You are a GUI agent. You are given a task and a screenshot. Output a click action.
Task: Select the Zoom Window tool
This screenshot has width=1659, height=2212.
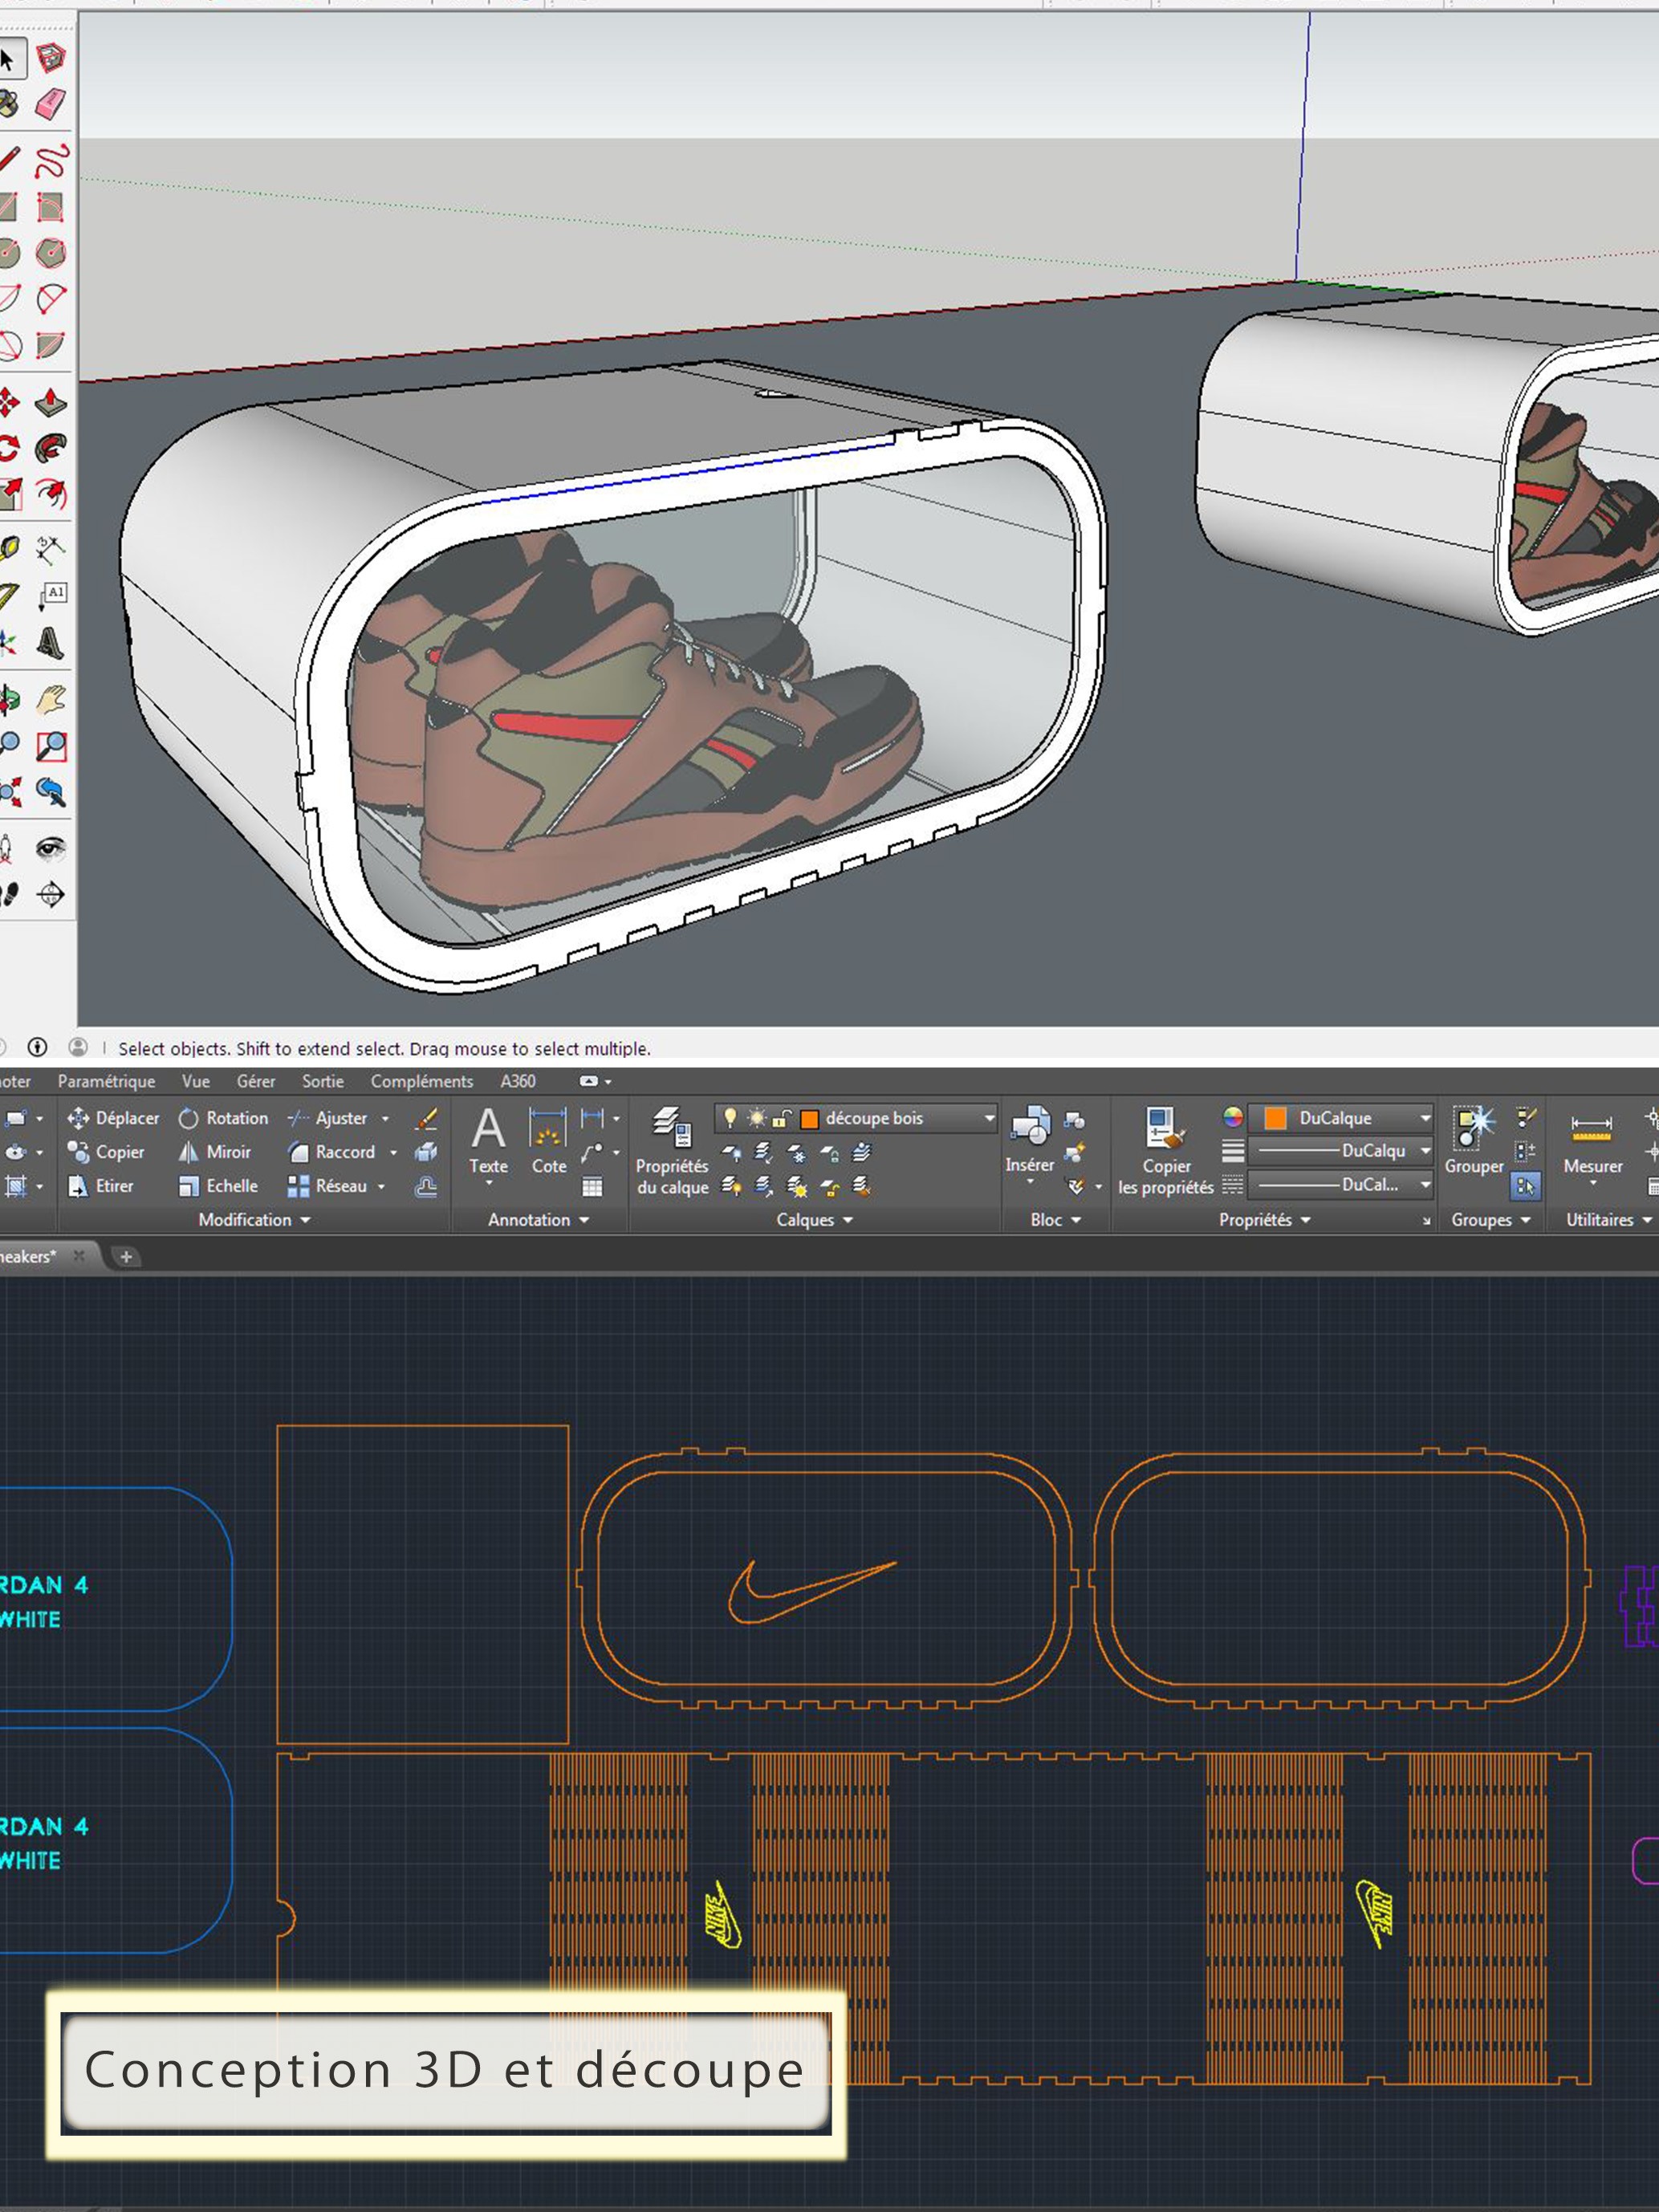click(x=51, y=746)
